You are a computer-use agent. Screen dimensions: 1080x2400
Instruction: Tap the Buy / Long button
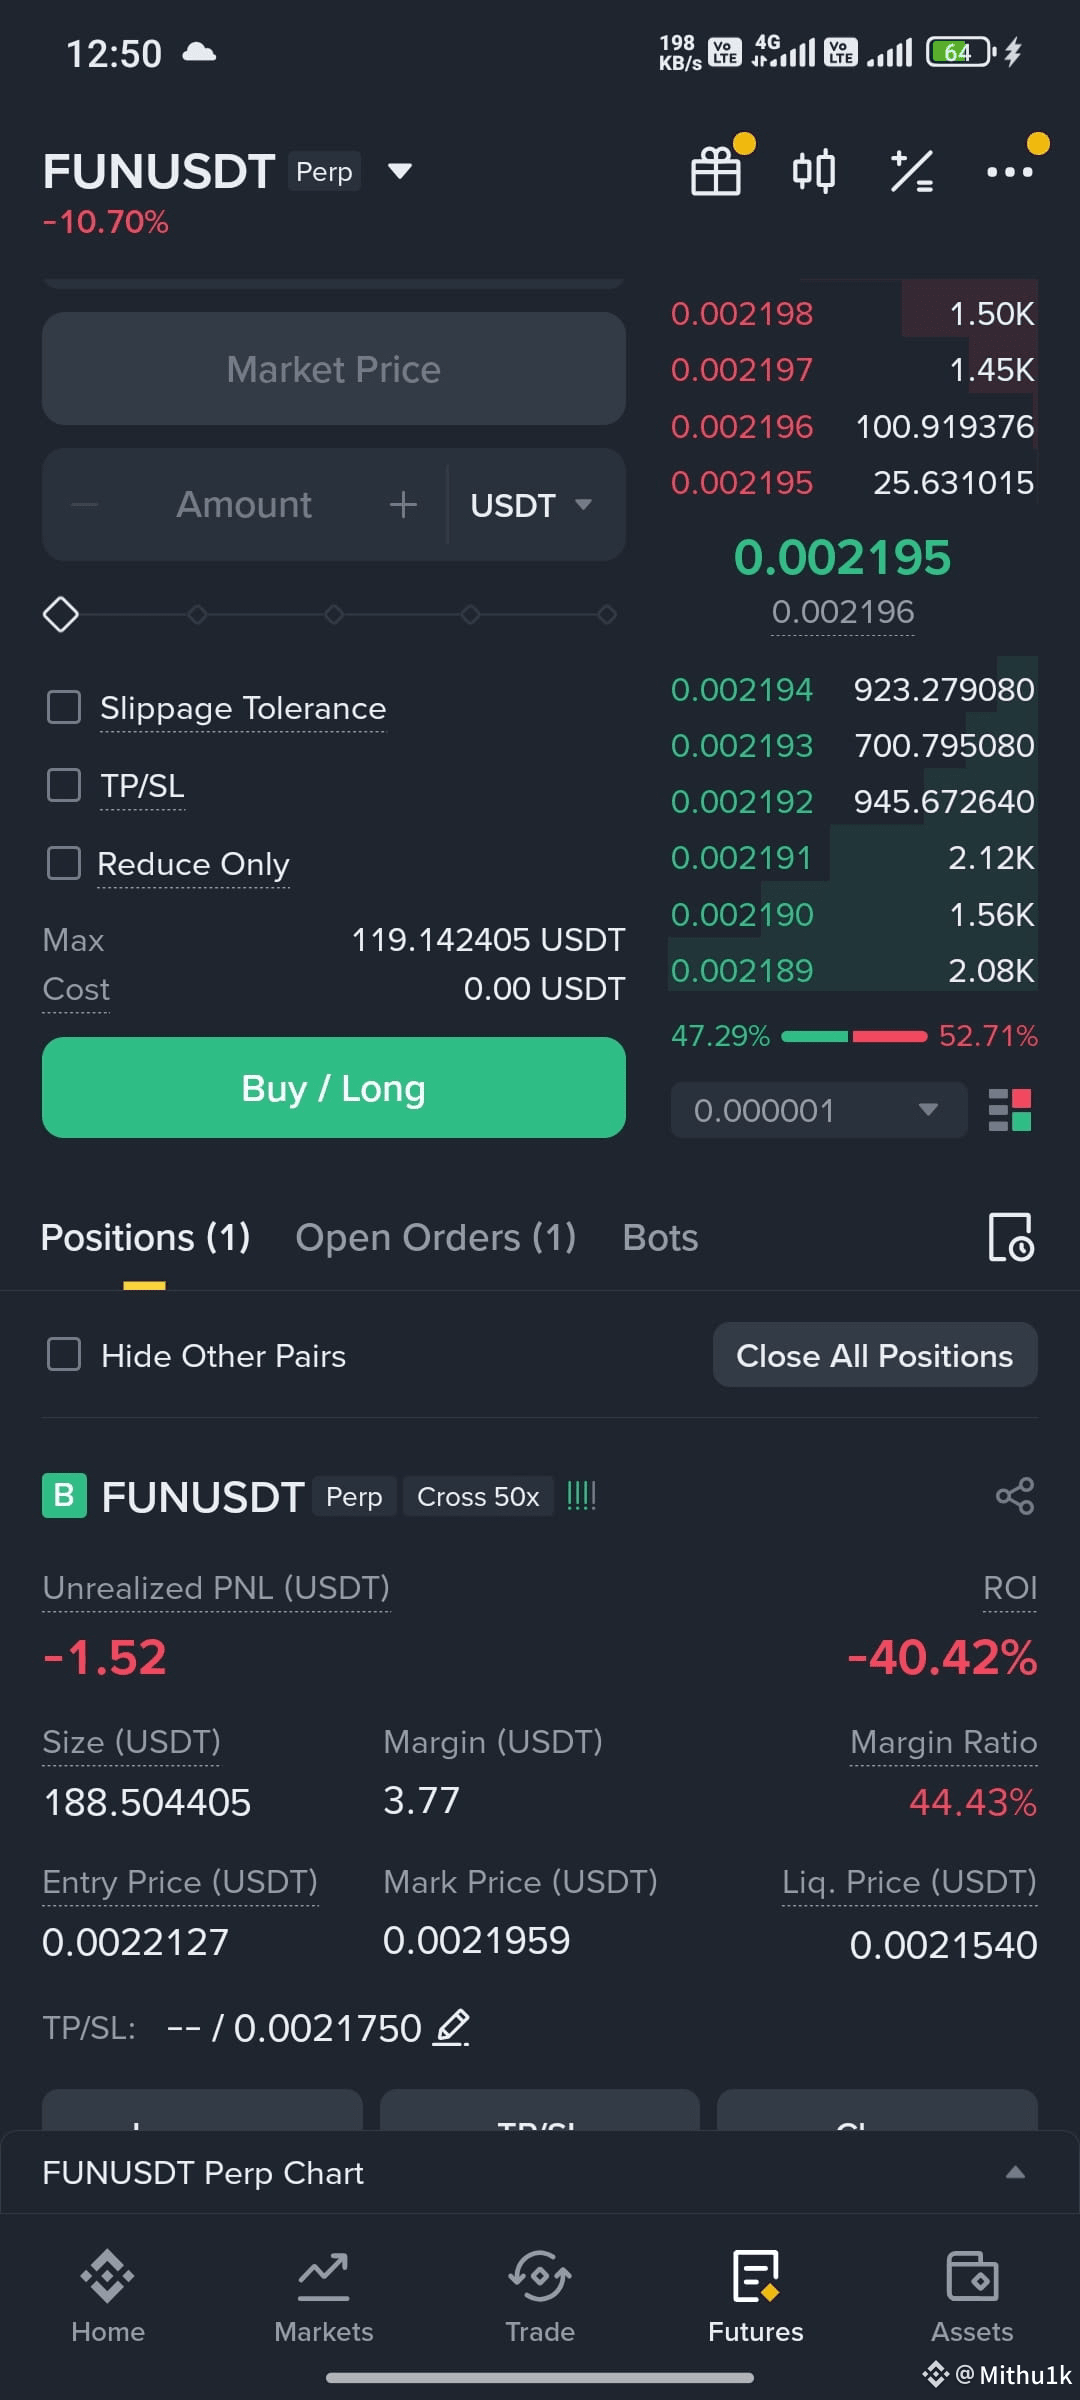(334, 1087)
